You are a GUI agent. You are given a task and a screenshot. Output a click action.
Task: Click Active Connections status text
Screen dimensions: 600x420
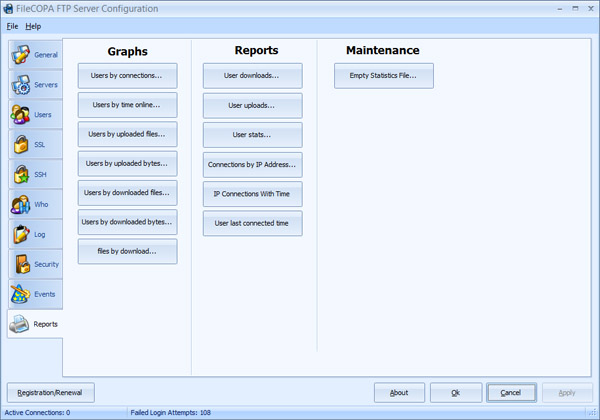click(x=37, y=413)
